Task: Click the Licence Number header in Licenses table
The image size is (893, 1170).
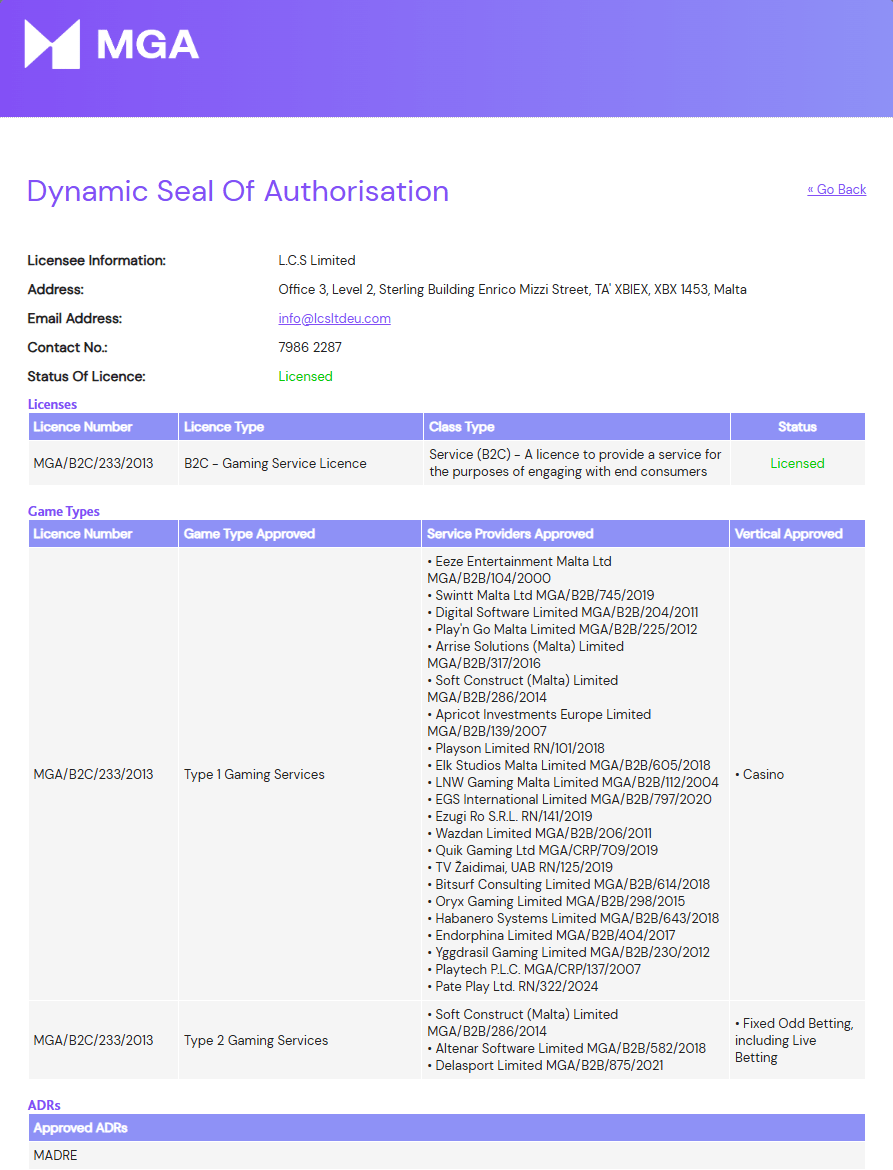Action: click(83, 427)
